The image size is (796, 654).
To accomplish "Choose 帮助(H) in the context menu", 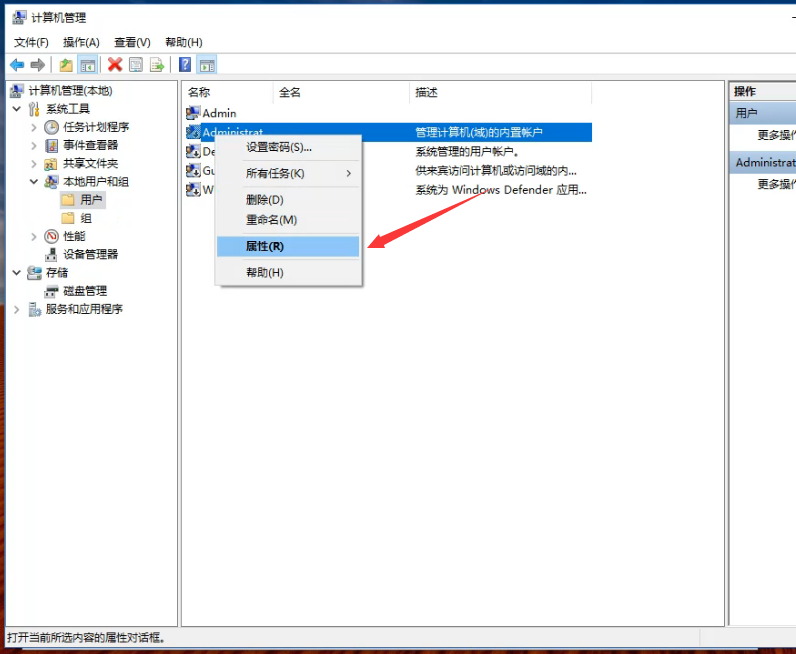I will 288,273.
